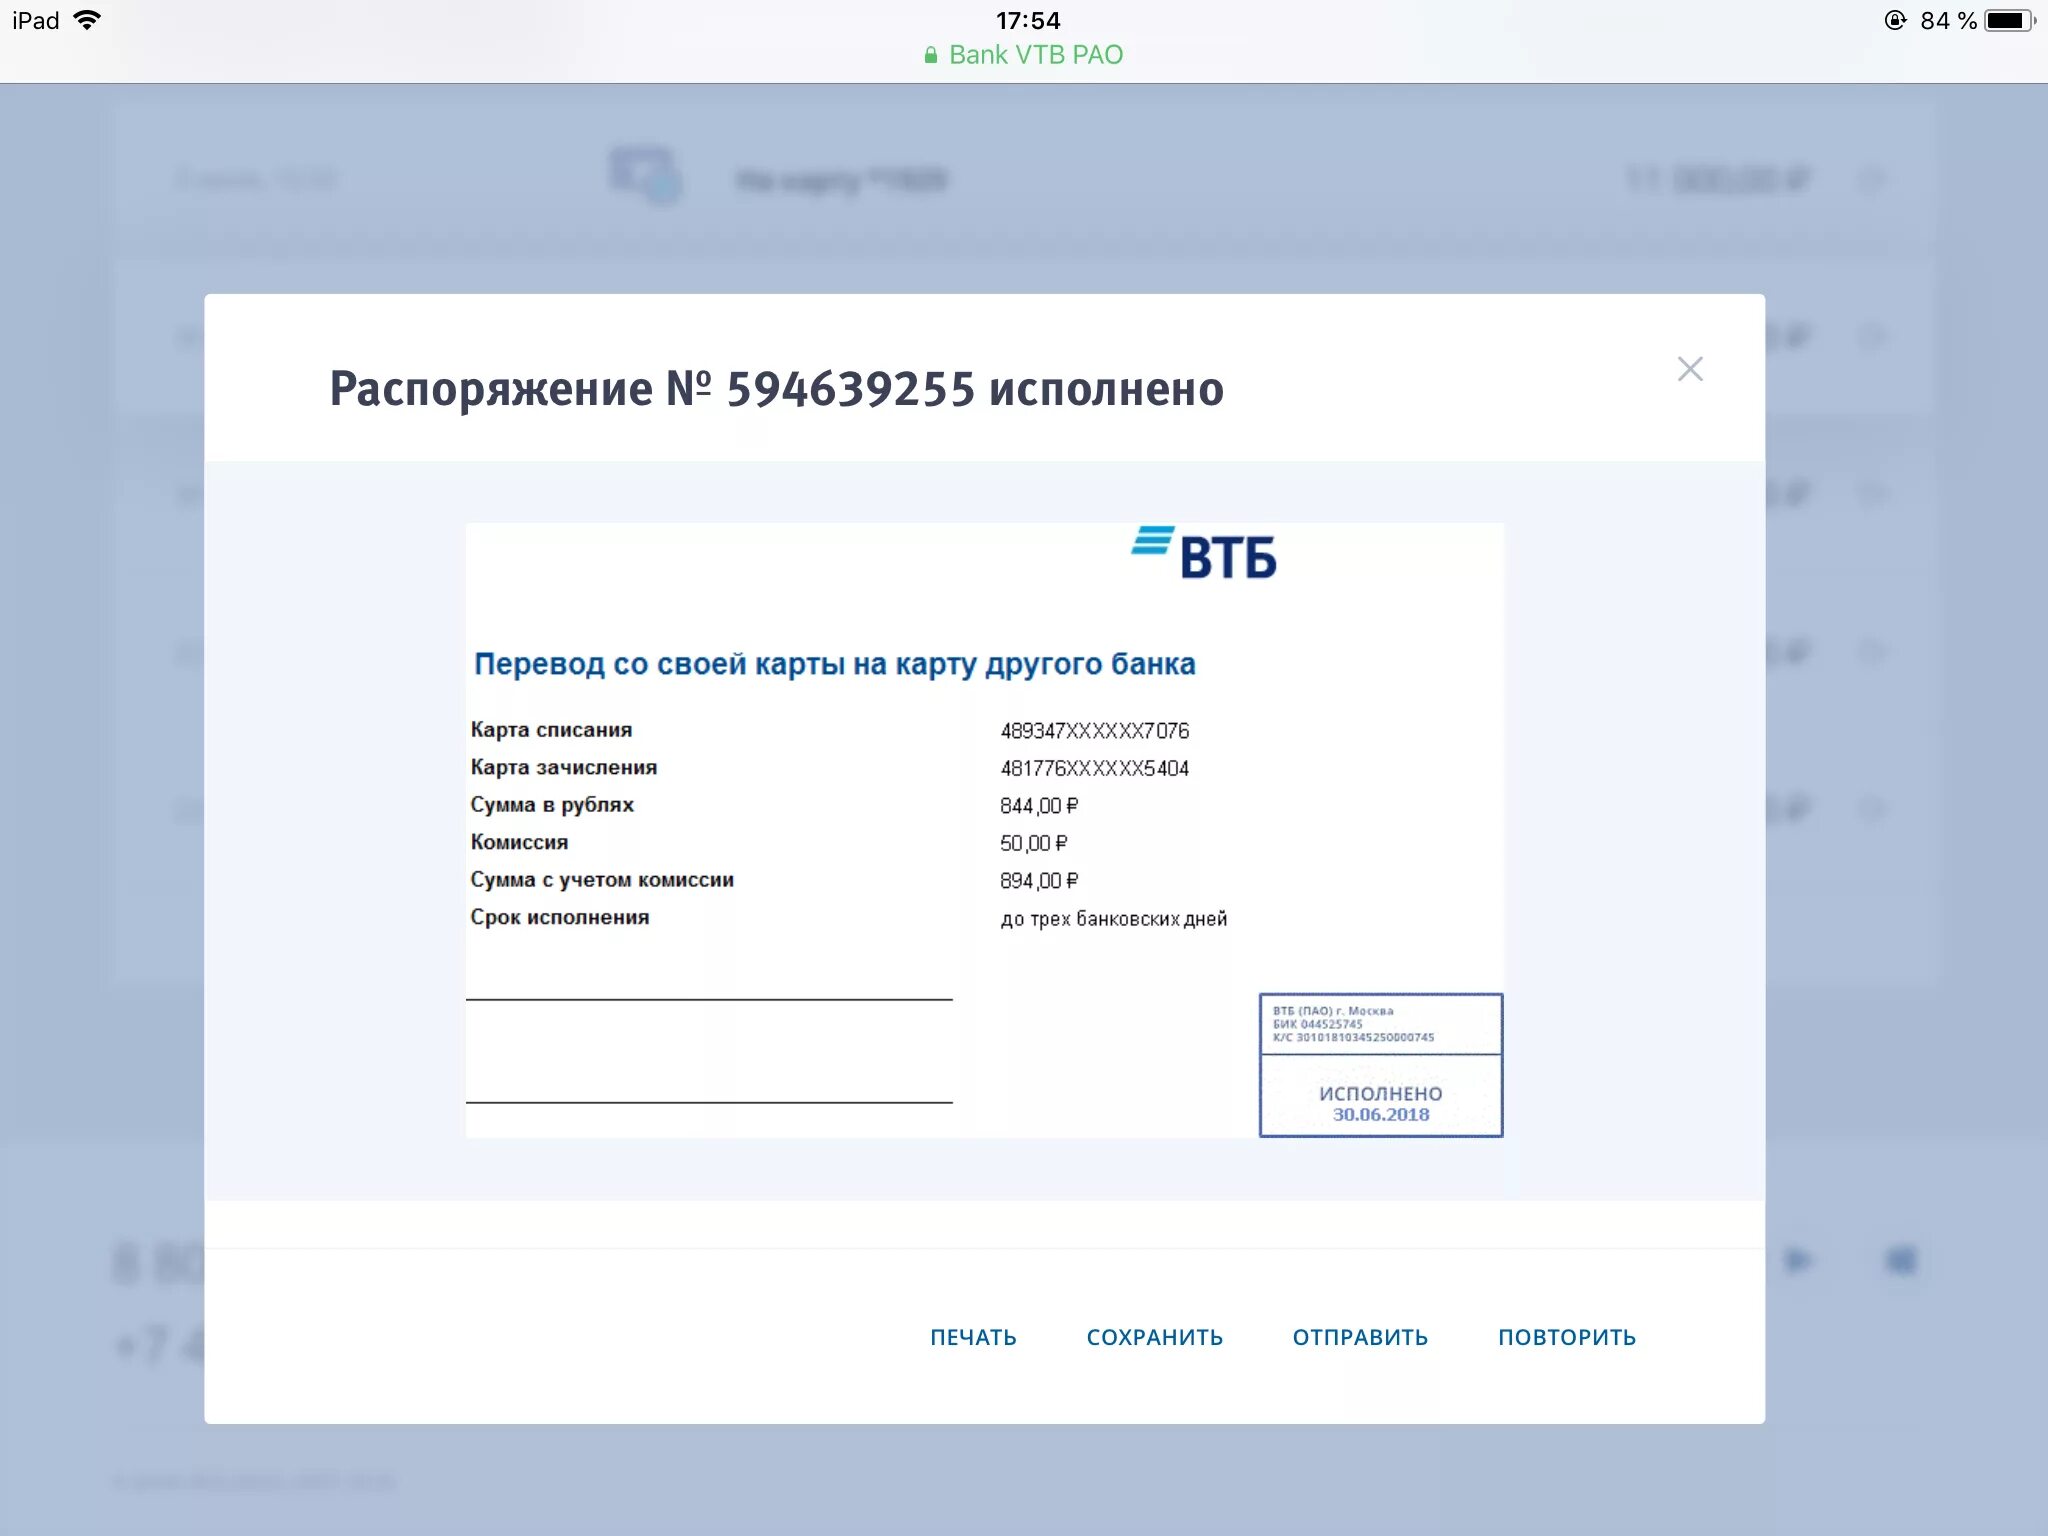Select the total 894,00 ₽

pyautogui.click(x=1039, y=881)
